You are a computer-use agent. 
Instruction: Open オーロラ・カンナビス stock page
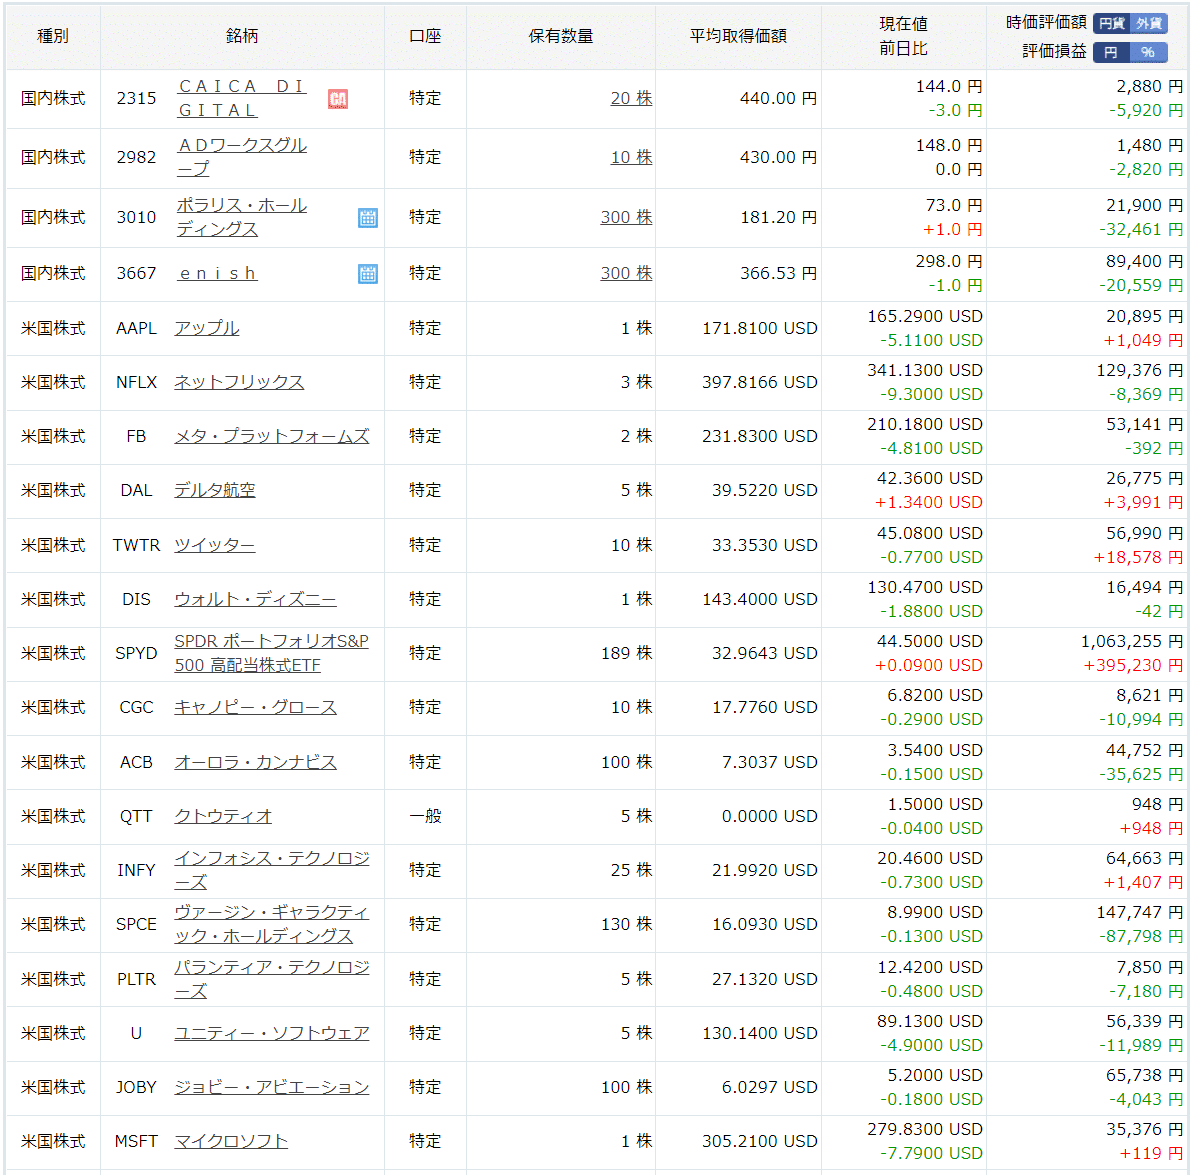(255, 762)
